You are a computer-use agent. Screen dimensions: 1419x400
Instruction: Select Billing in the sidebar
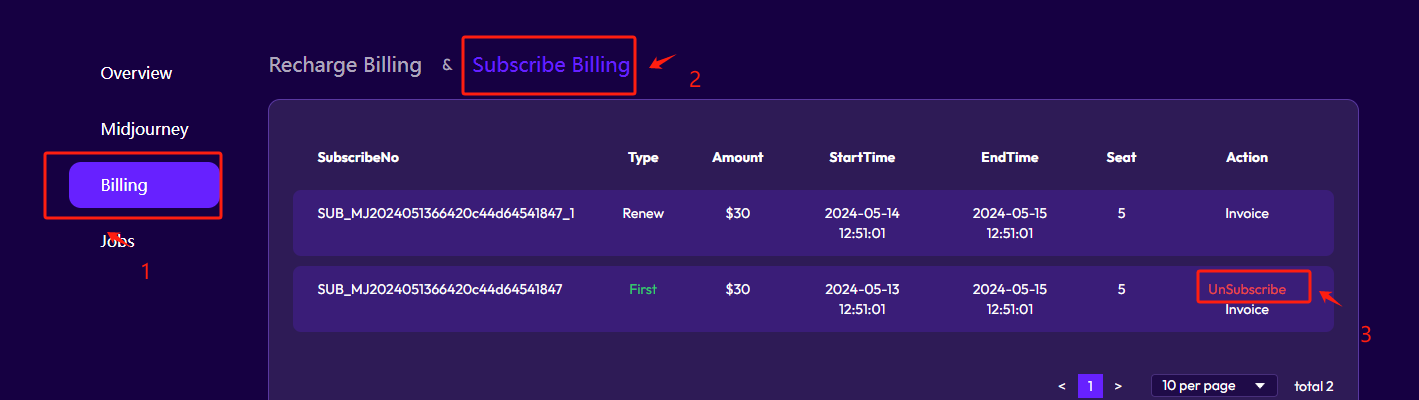(x=144, y=185)
